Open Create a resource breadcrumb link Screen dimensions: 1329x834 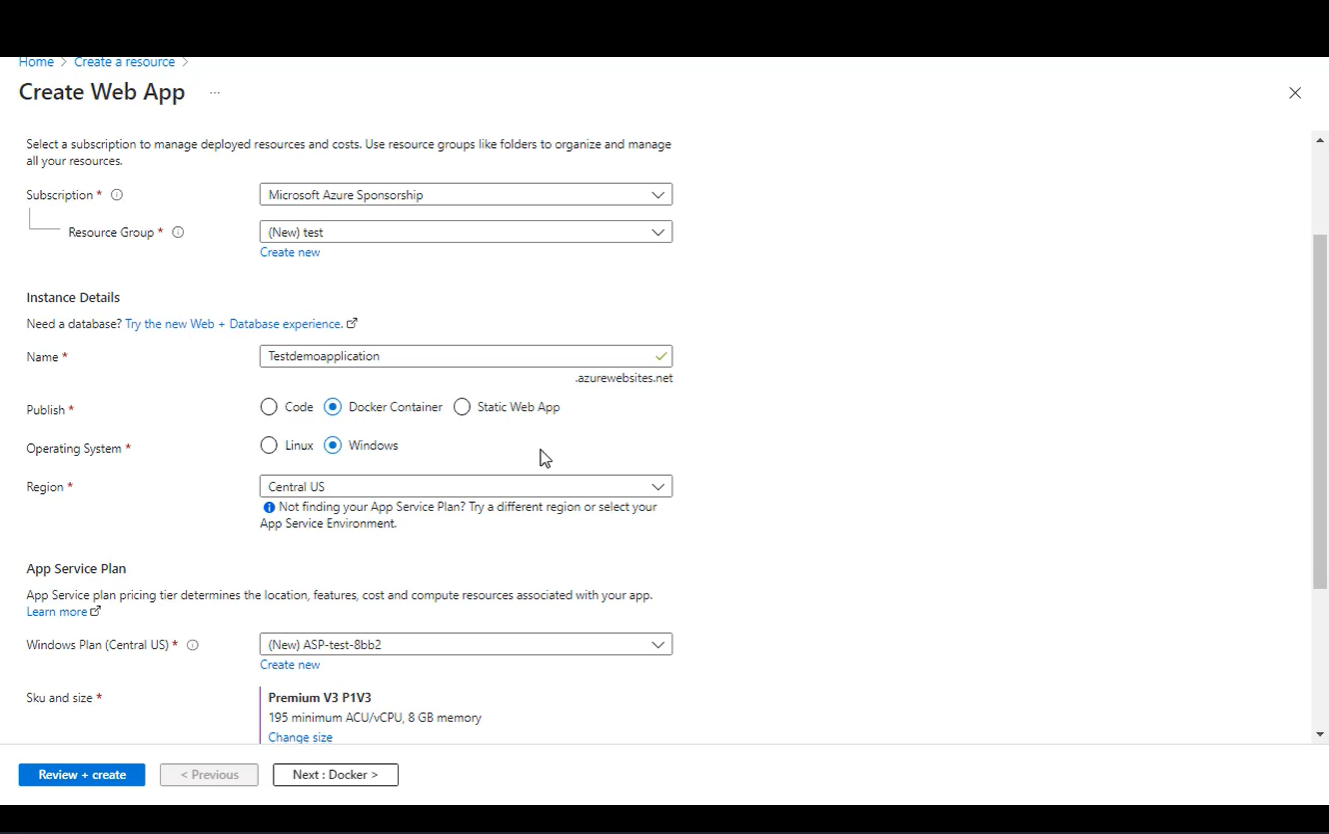tap(124, 61)
